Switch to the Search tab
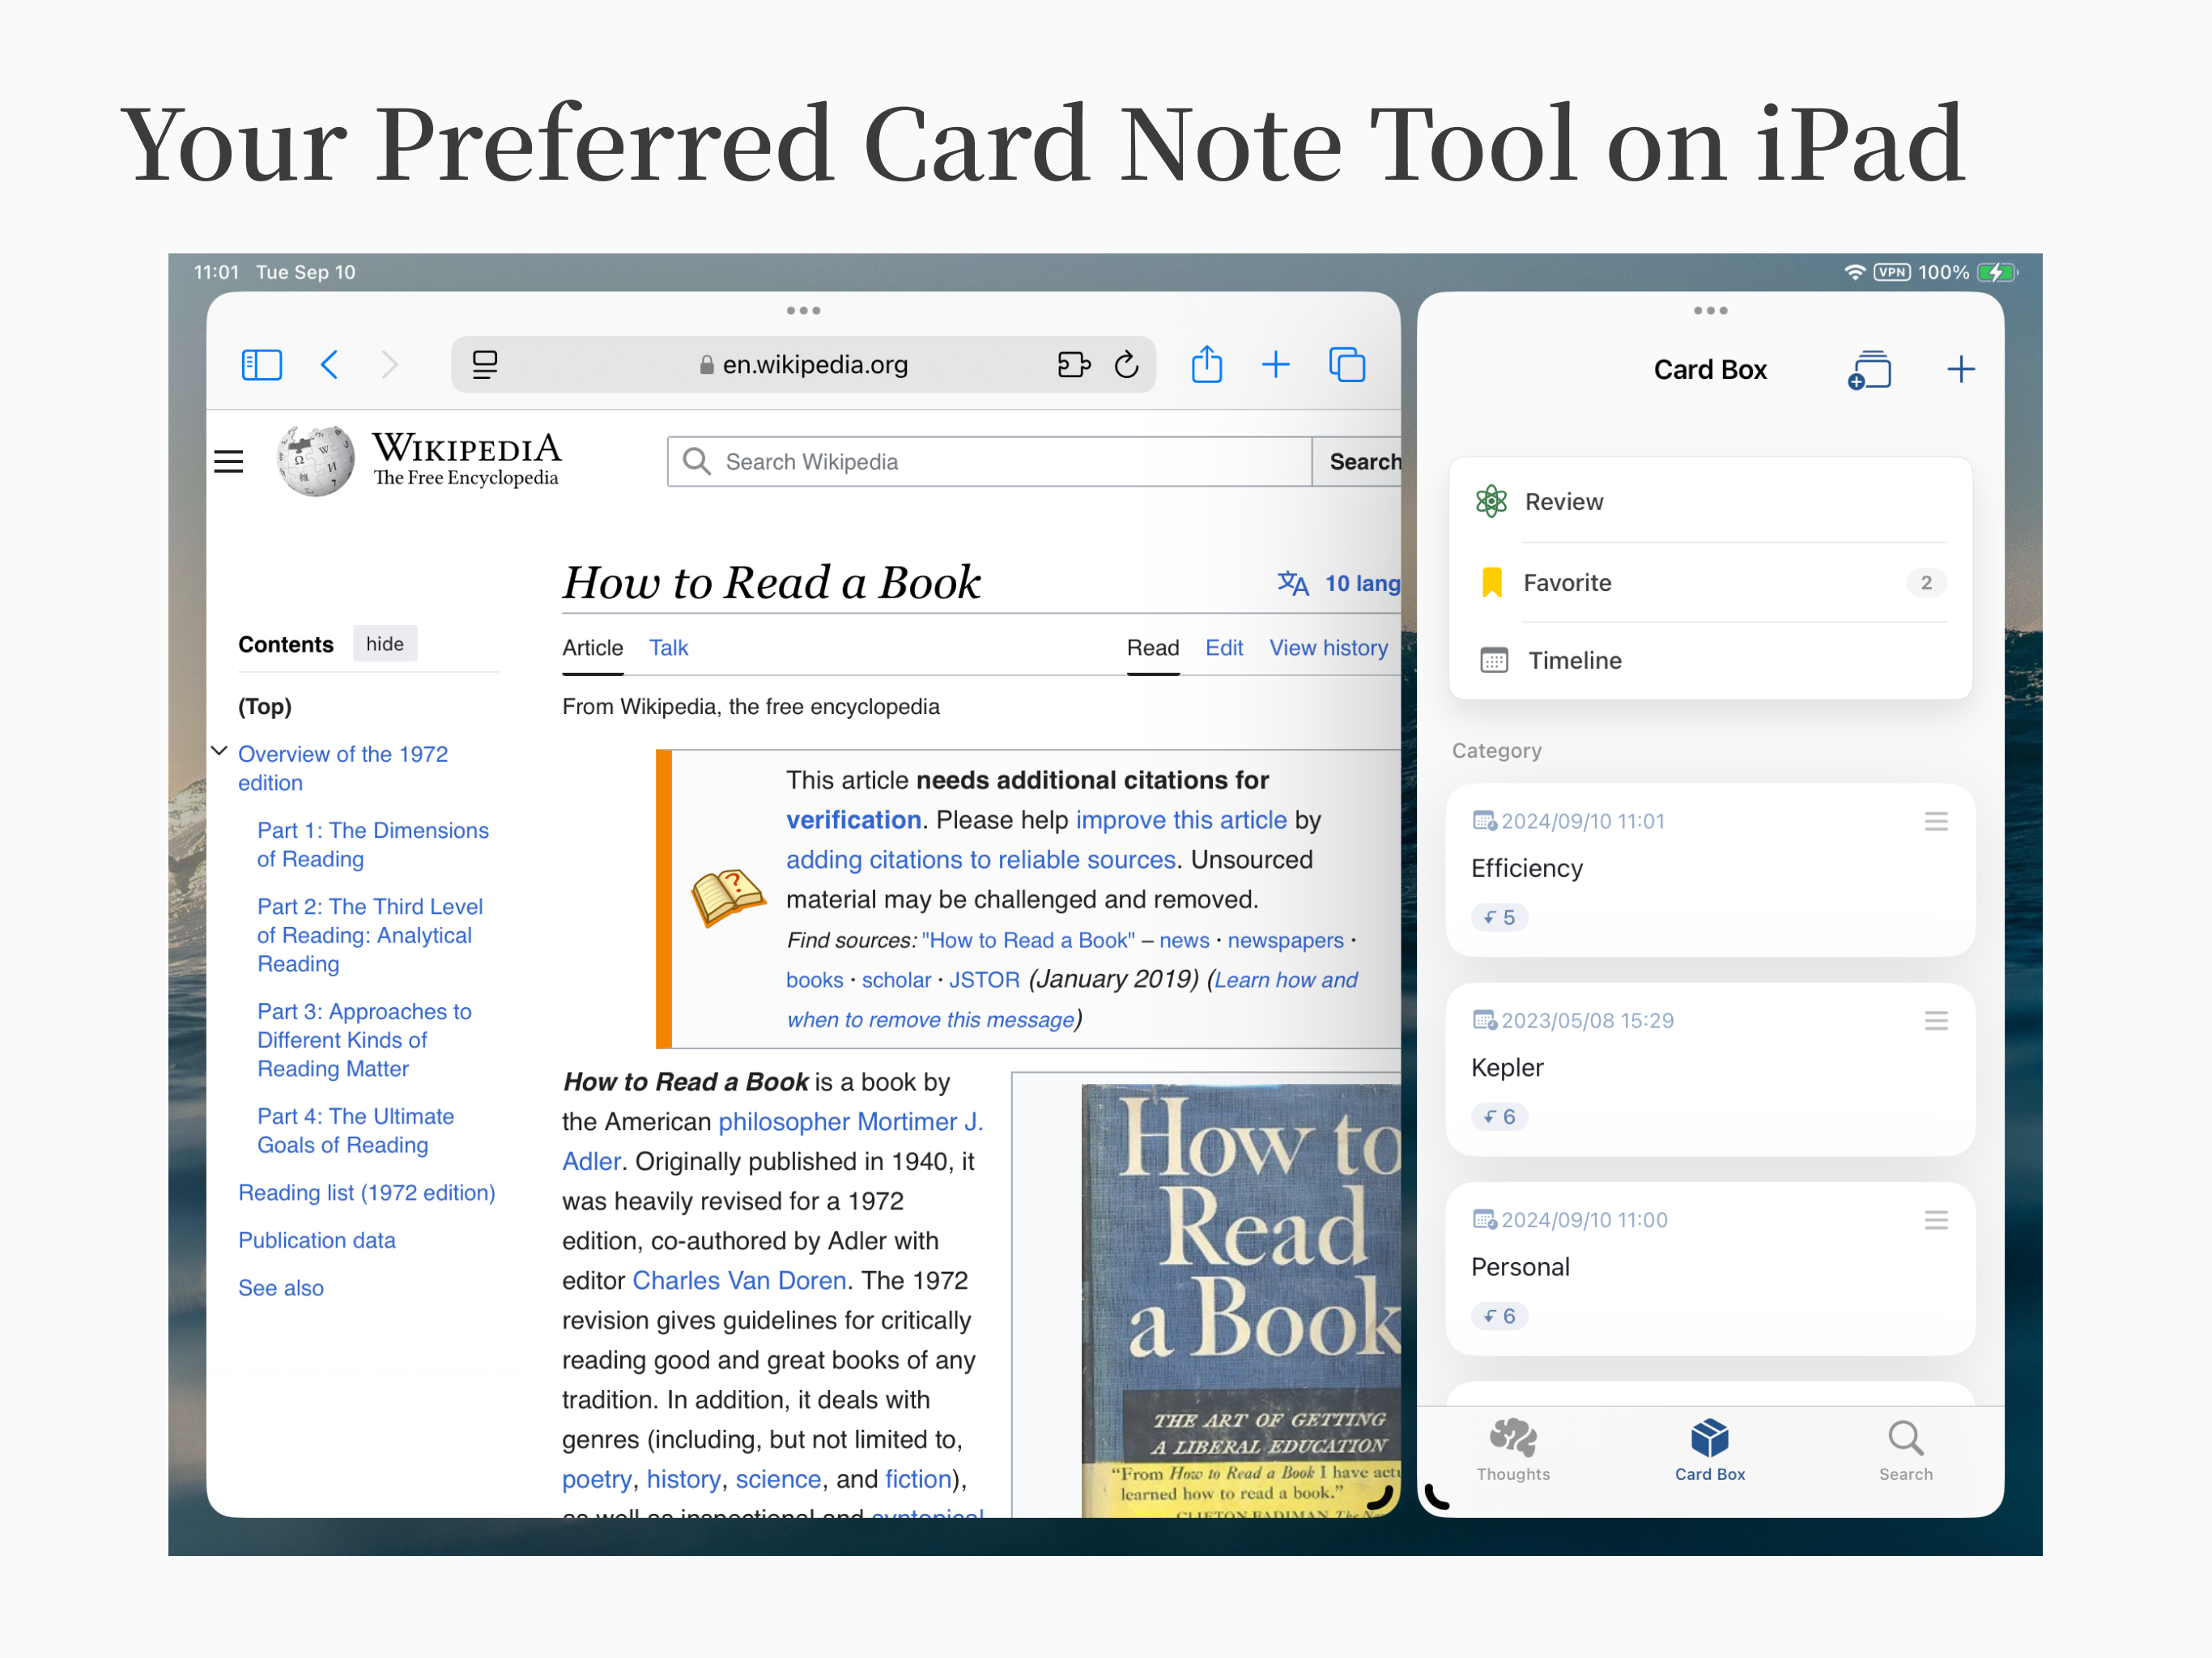 [x=1905, y=1450]
